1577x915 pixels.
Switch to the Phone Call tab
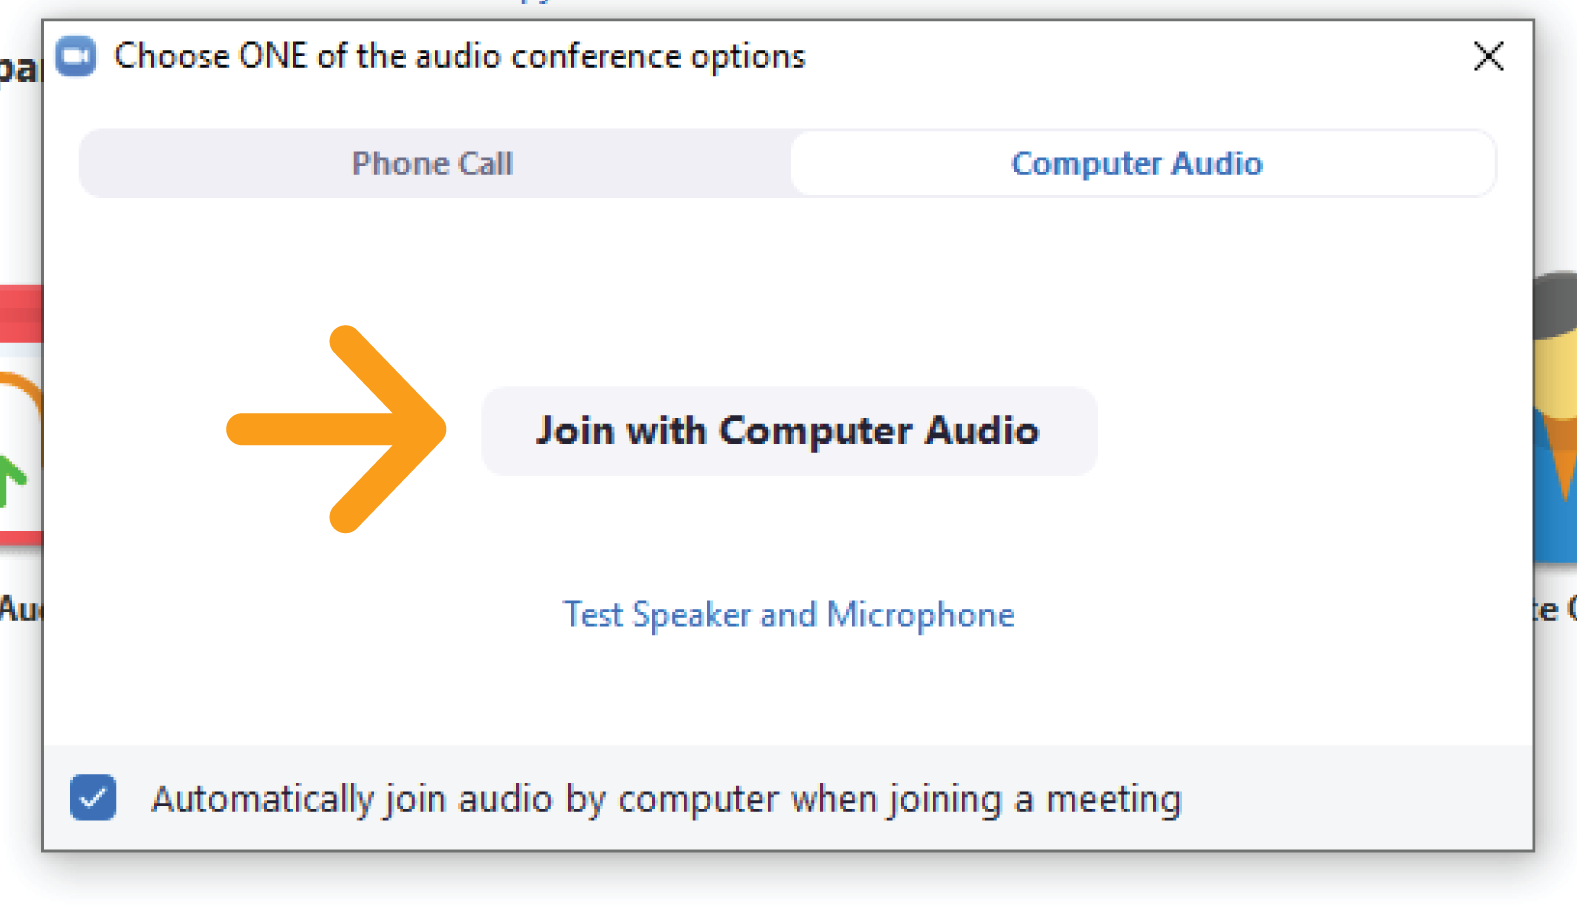[433, 163]
